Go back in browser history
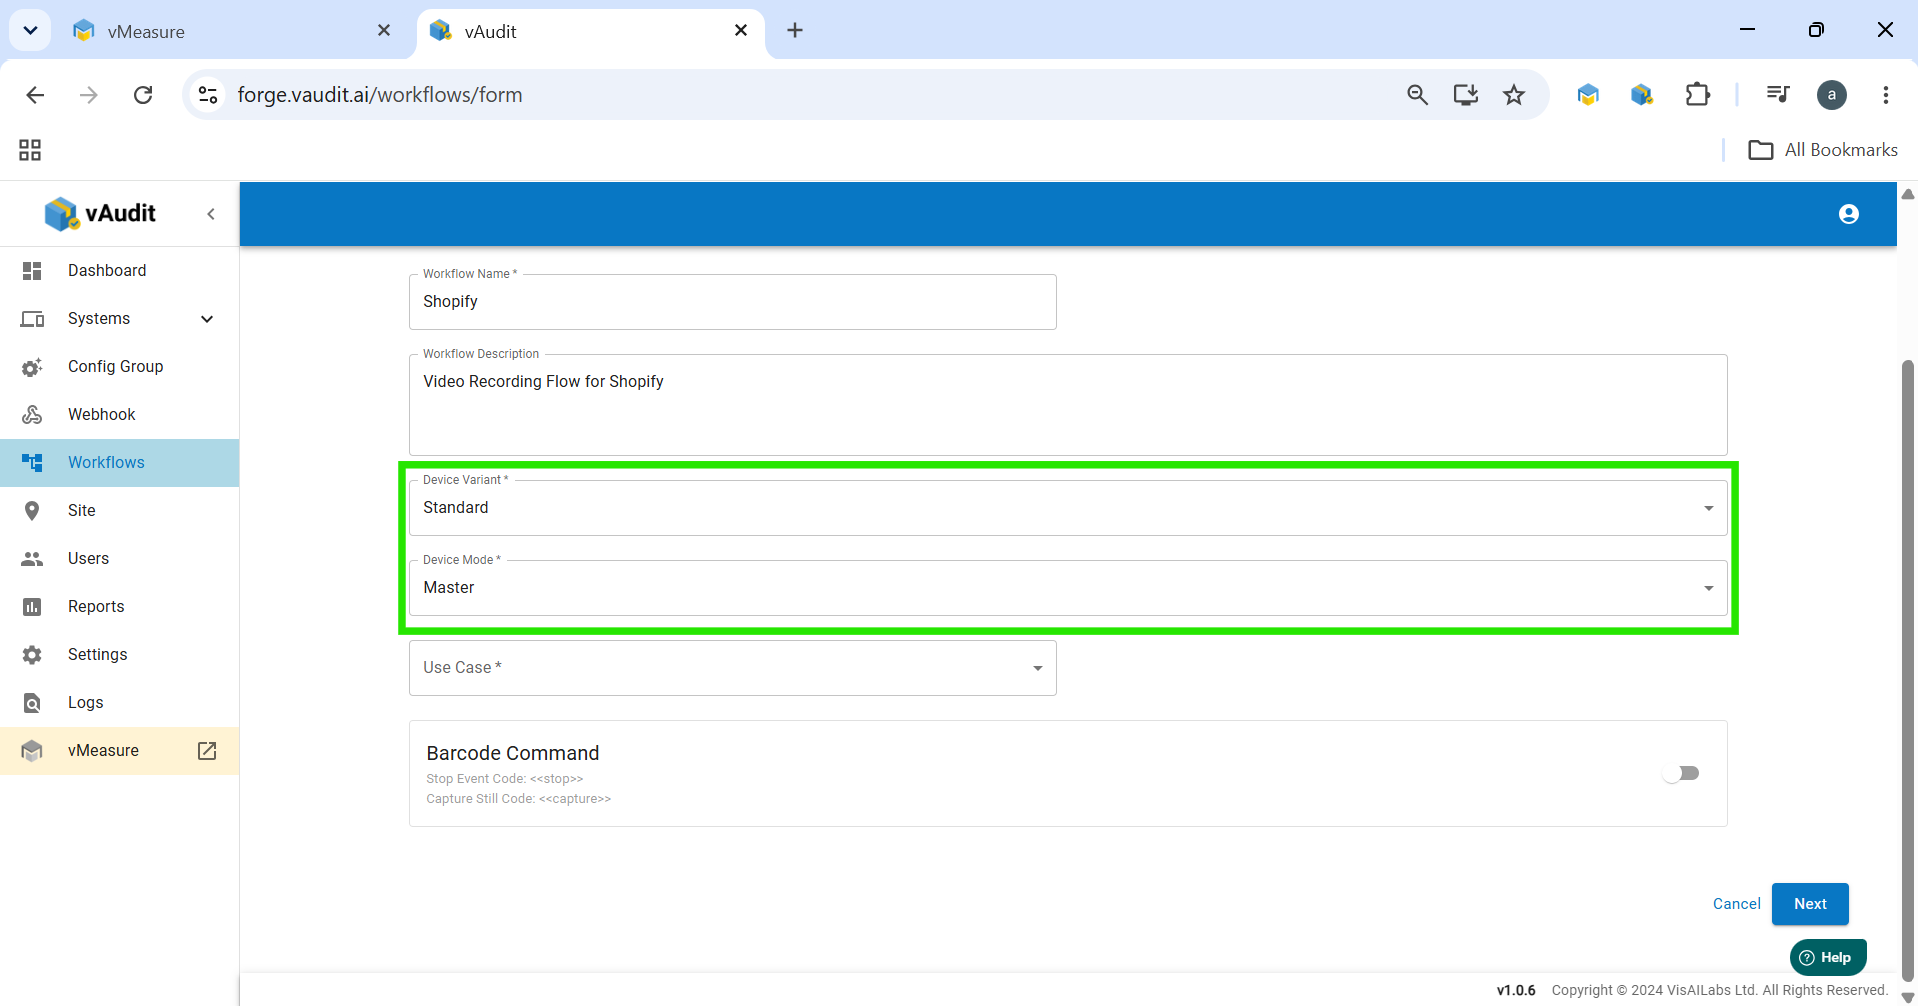The width and height of the screenshot is (1918, 1006). click(x=36, y=95)
